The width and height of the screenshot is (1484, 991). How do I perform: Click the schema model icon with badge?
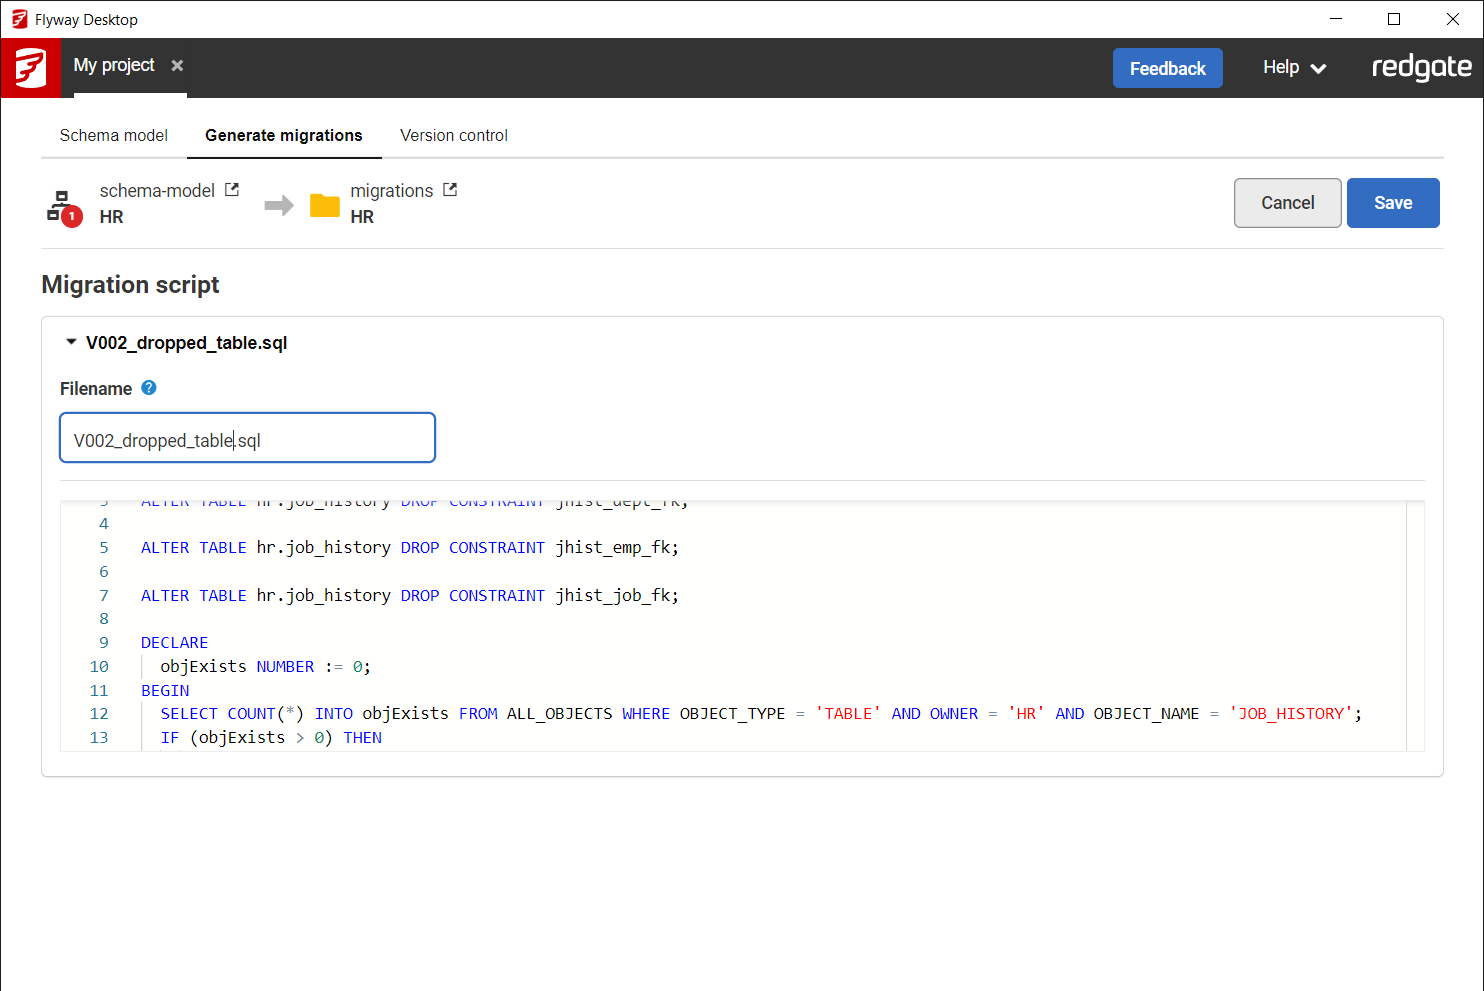62,206
